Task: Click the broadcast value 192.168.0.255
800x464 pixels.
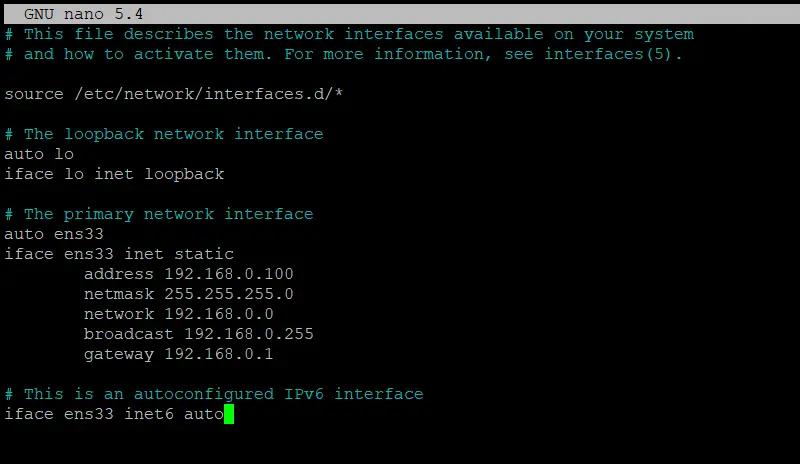Action: click(248, 334)
